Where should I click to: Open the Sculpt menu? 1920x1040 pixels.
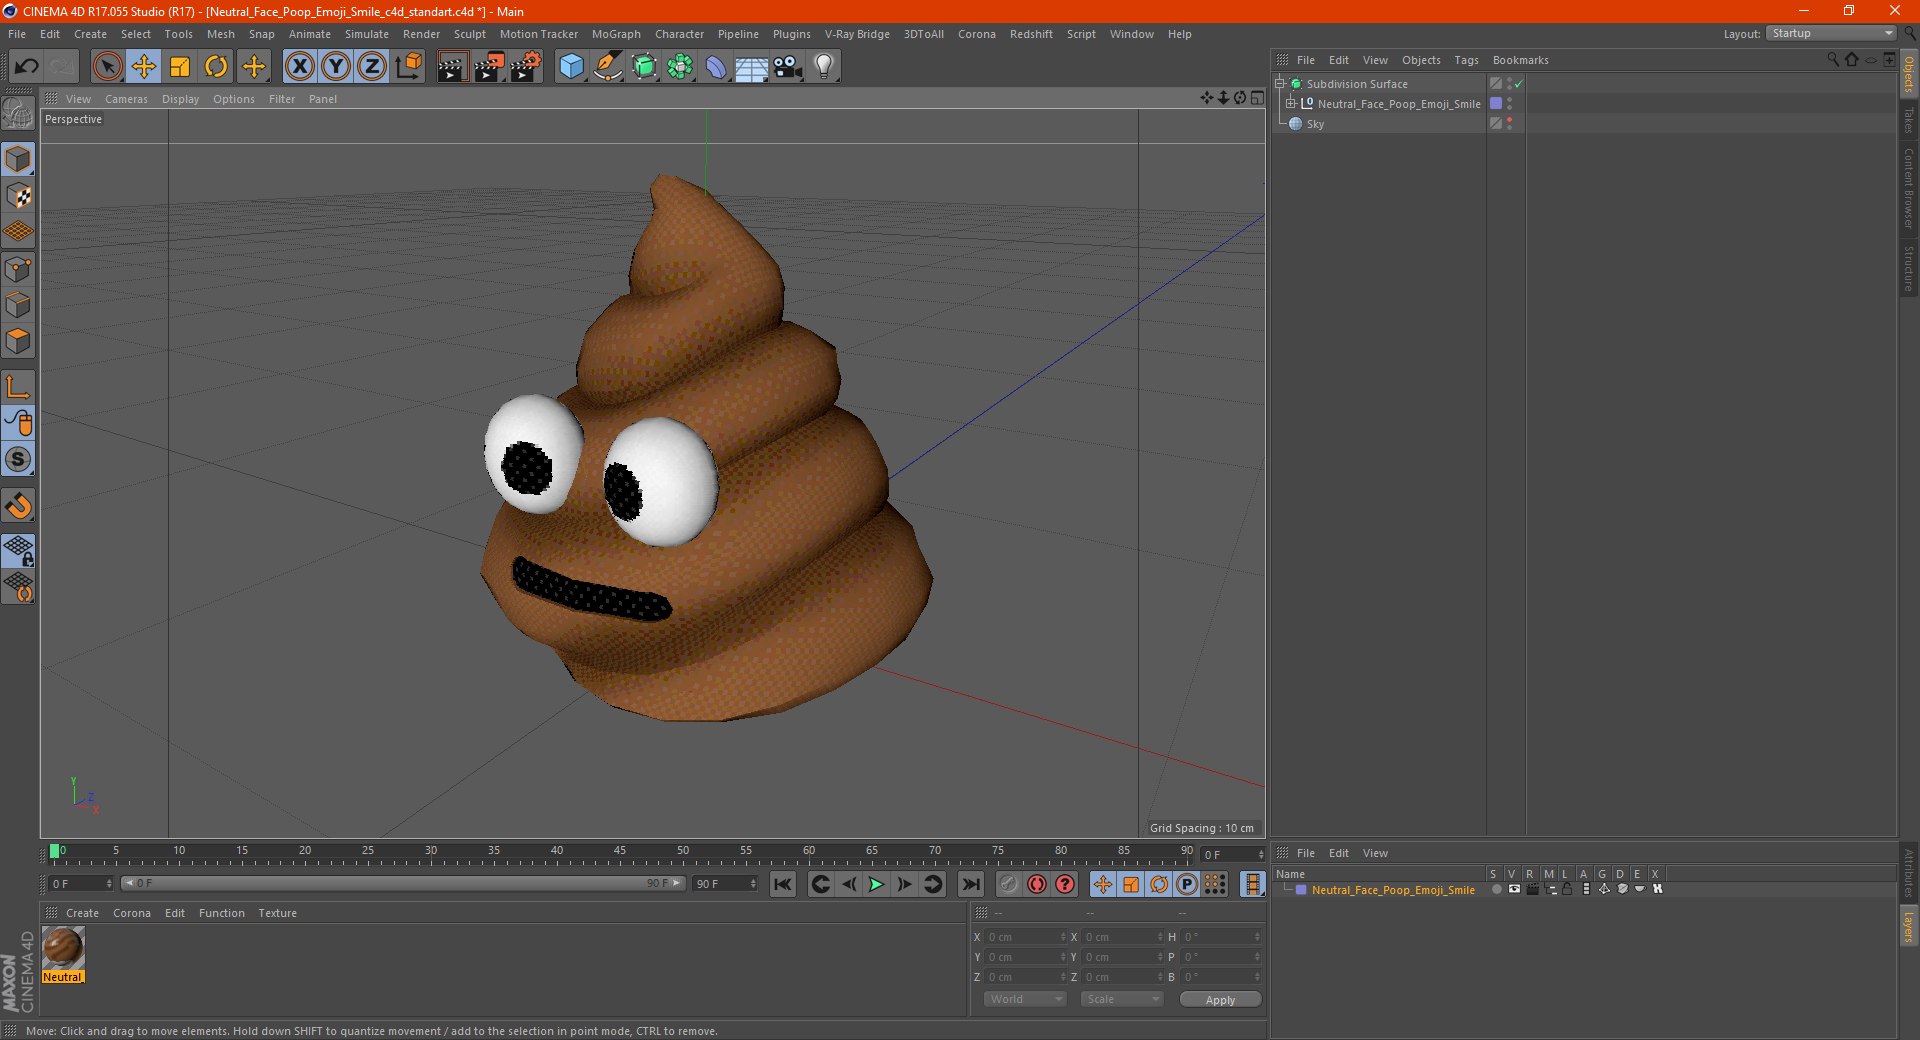(x=469, y=34)
